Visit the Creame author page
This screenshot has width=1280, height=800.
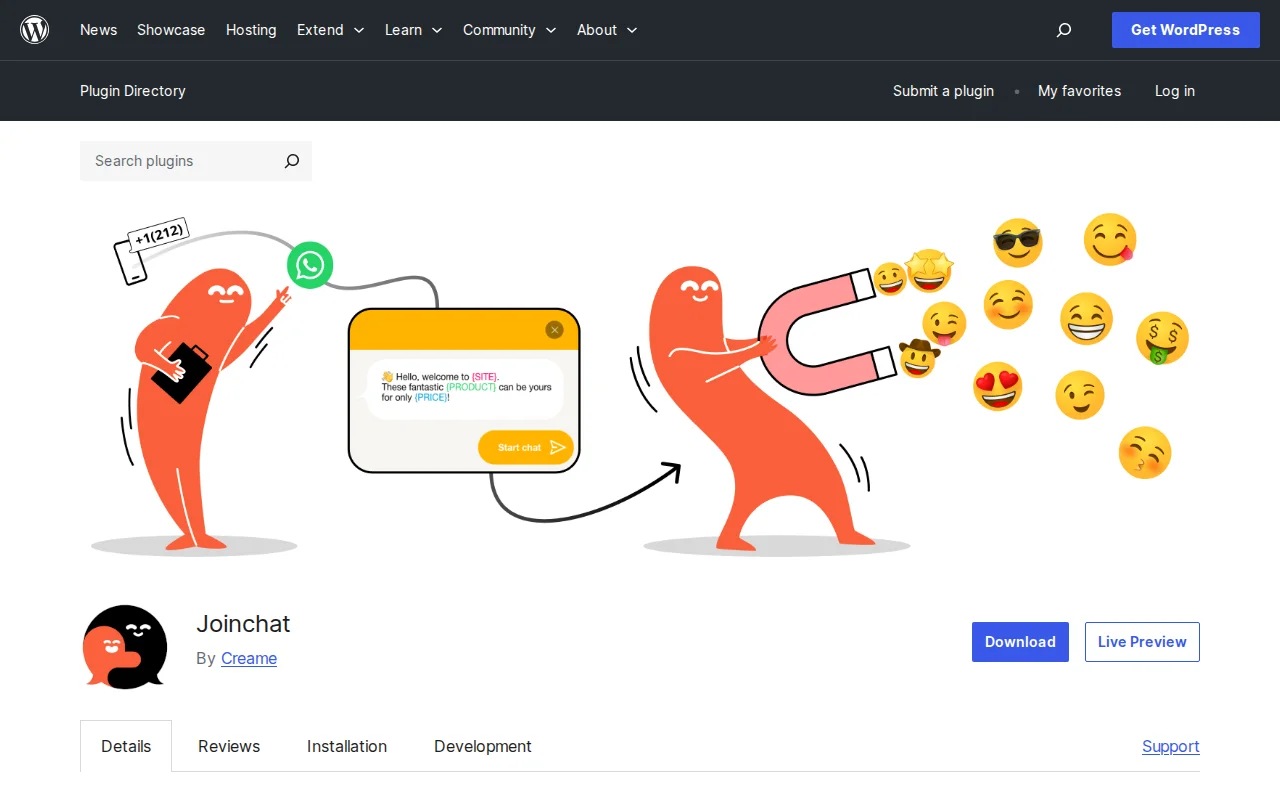248,658
